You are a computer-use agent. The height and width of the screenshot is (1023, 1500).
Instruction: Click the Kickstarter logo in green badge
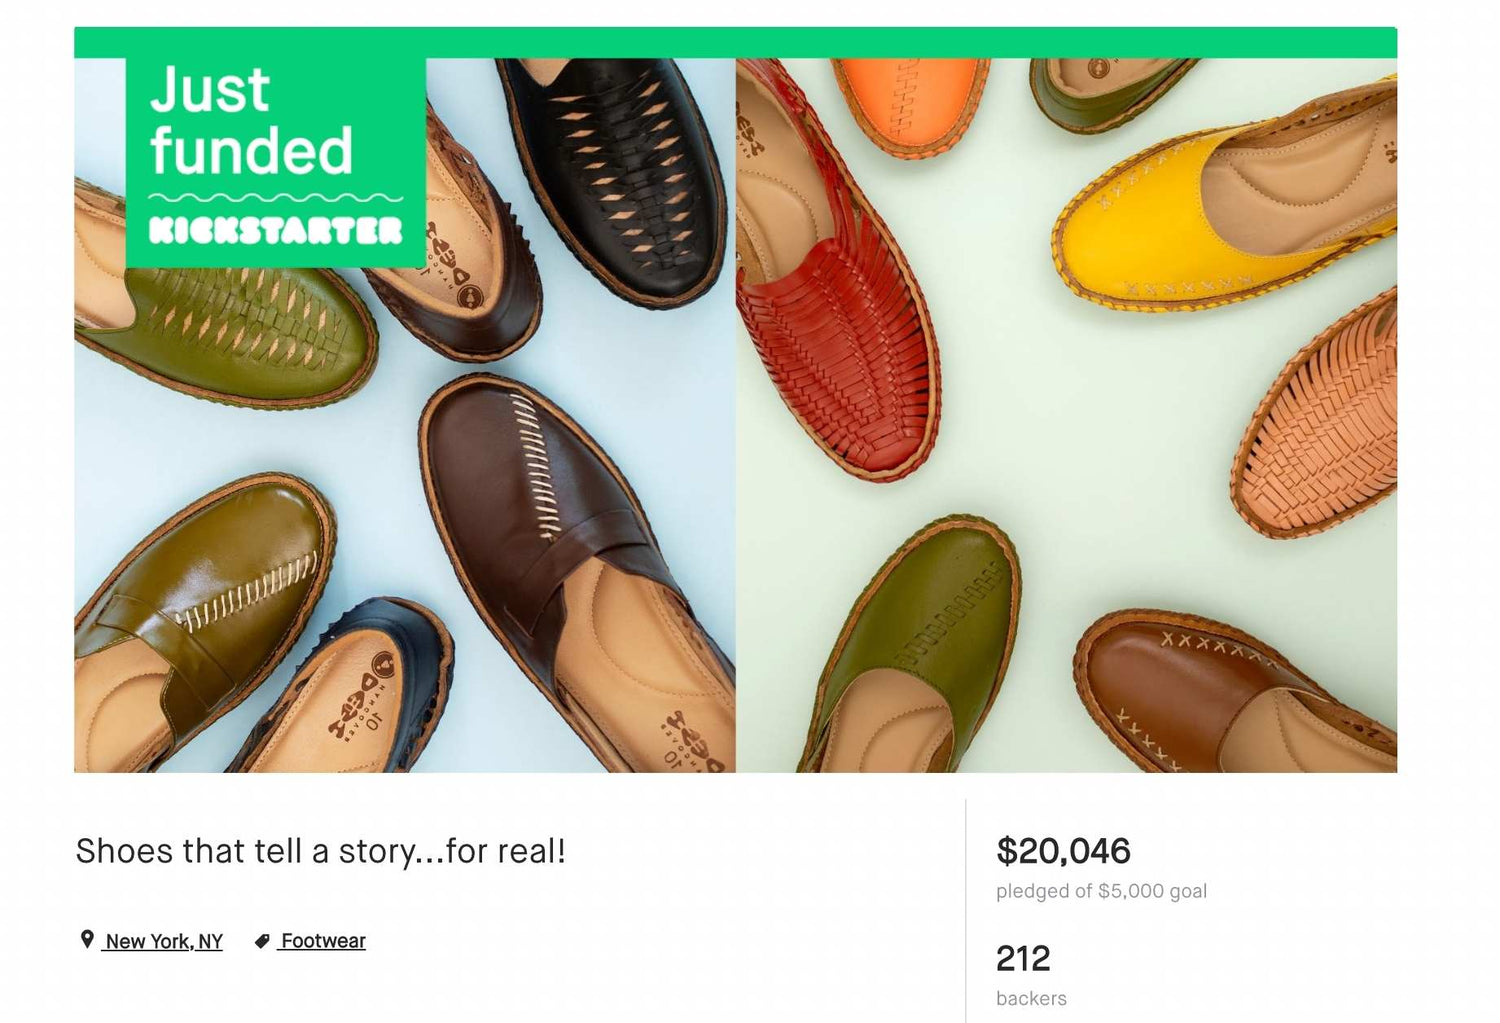[x=275, y=231]
